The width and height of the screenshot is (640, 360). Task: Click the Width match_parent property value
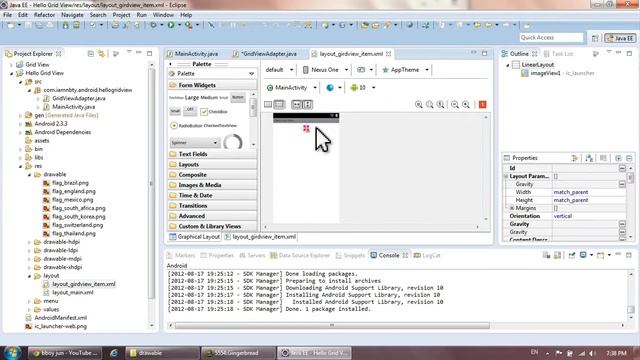pos(571,192)
